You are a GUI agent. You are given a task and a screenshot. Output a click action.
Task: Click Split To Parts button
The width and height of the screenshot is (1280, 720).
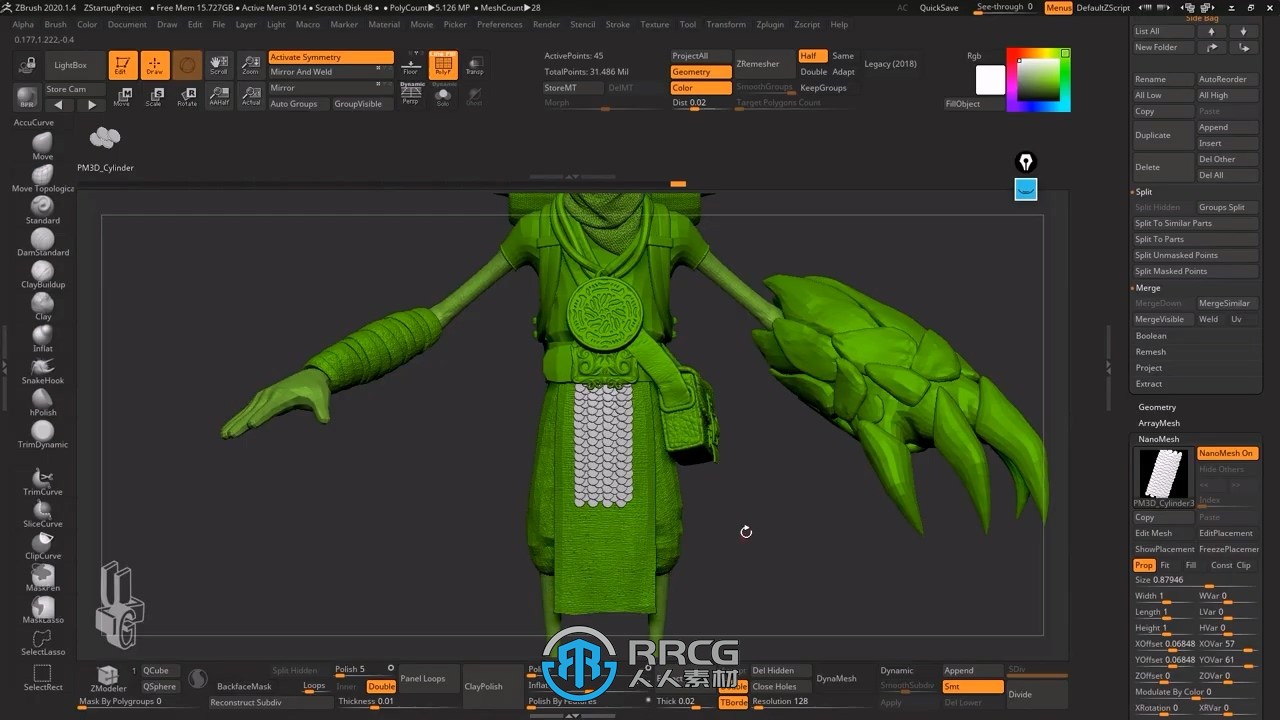tap(1196, 239)
